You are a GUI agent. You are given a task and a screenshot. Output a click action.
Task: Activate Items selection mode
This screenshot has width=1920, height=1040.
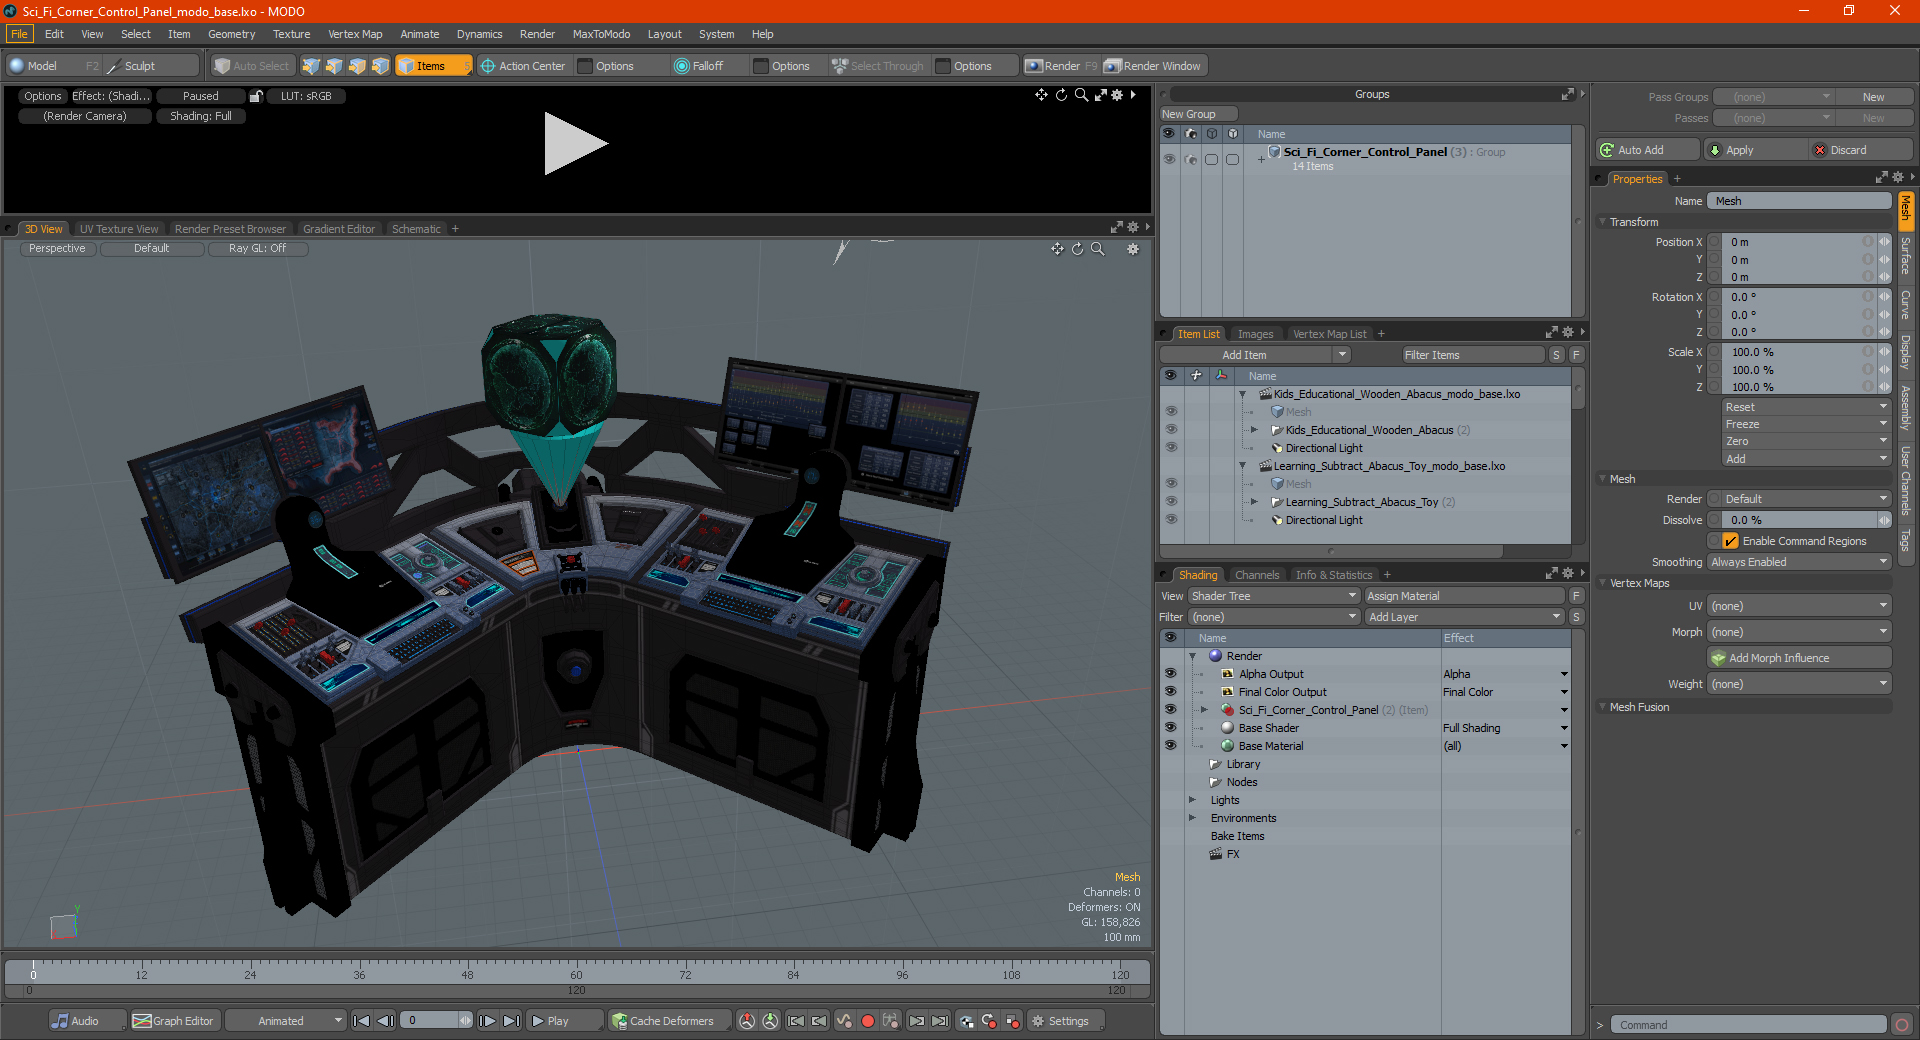click(x=433, y=66)
